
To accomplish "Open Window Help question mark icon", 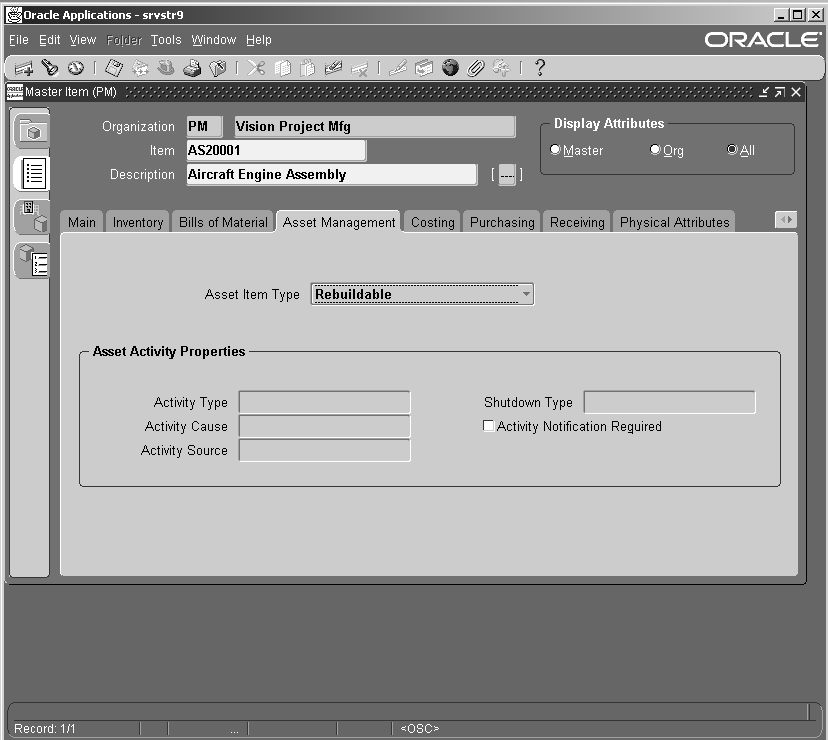I will pos(540,68).
